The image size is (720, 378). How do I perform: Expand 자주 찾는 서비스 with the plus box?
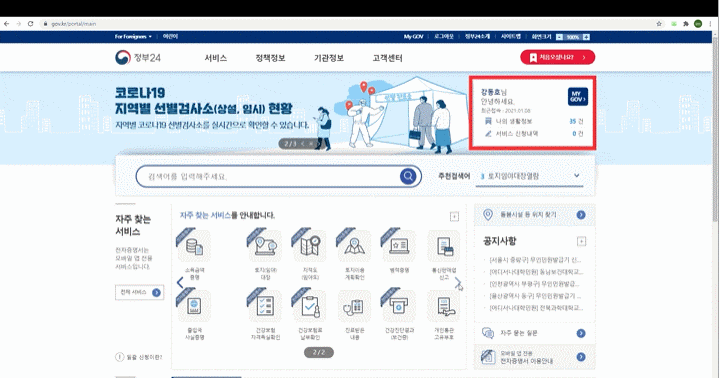(454, 216)
